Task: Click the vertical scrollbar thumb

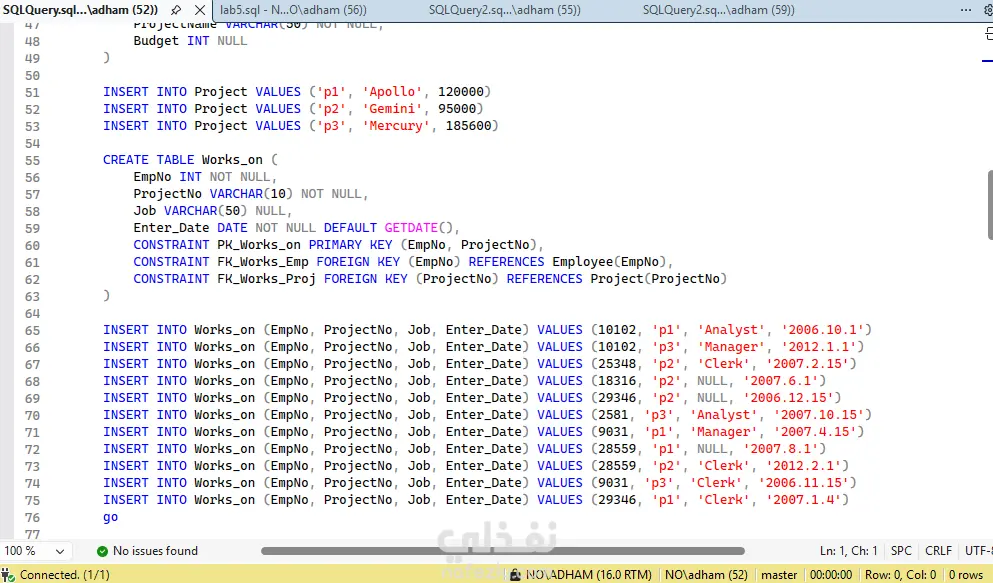Action: point(989,205)
